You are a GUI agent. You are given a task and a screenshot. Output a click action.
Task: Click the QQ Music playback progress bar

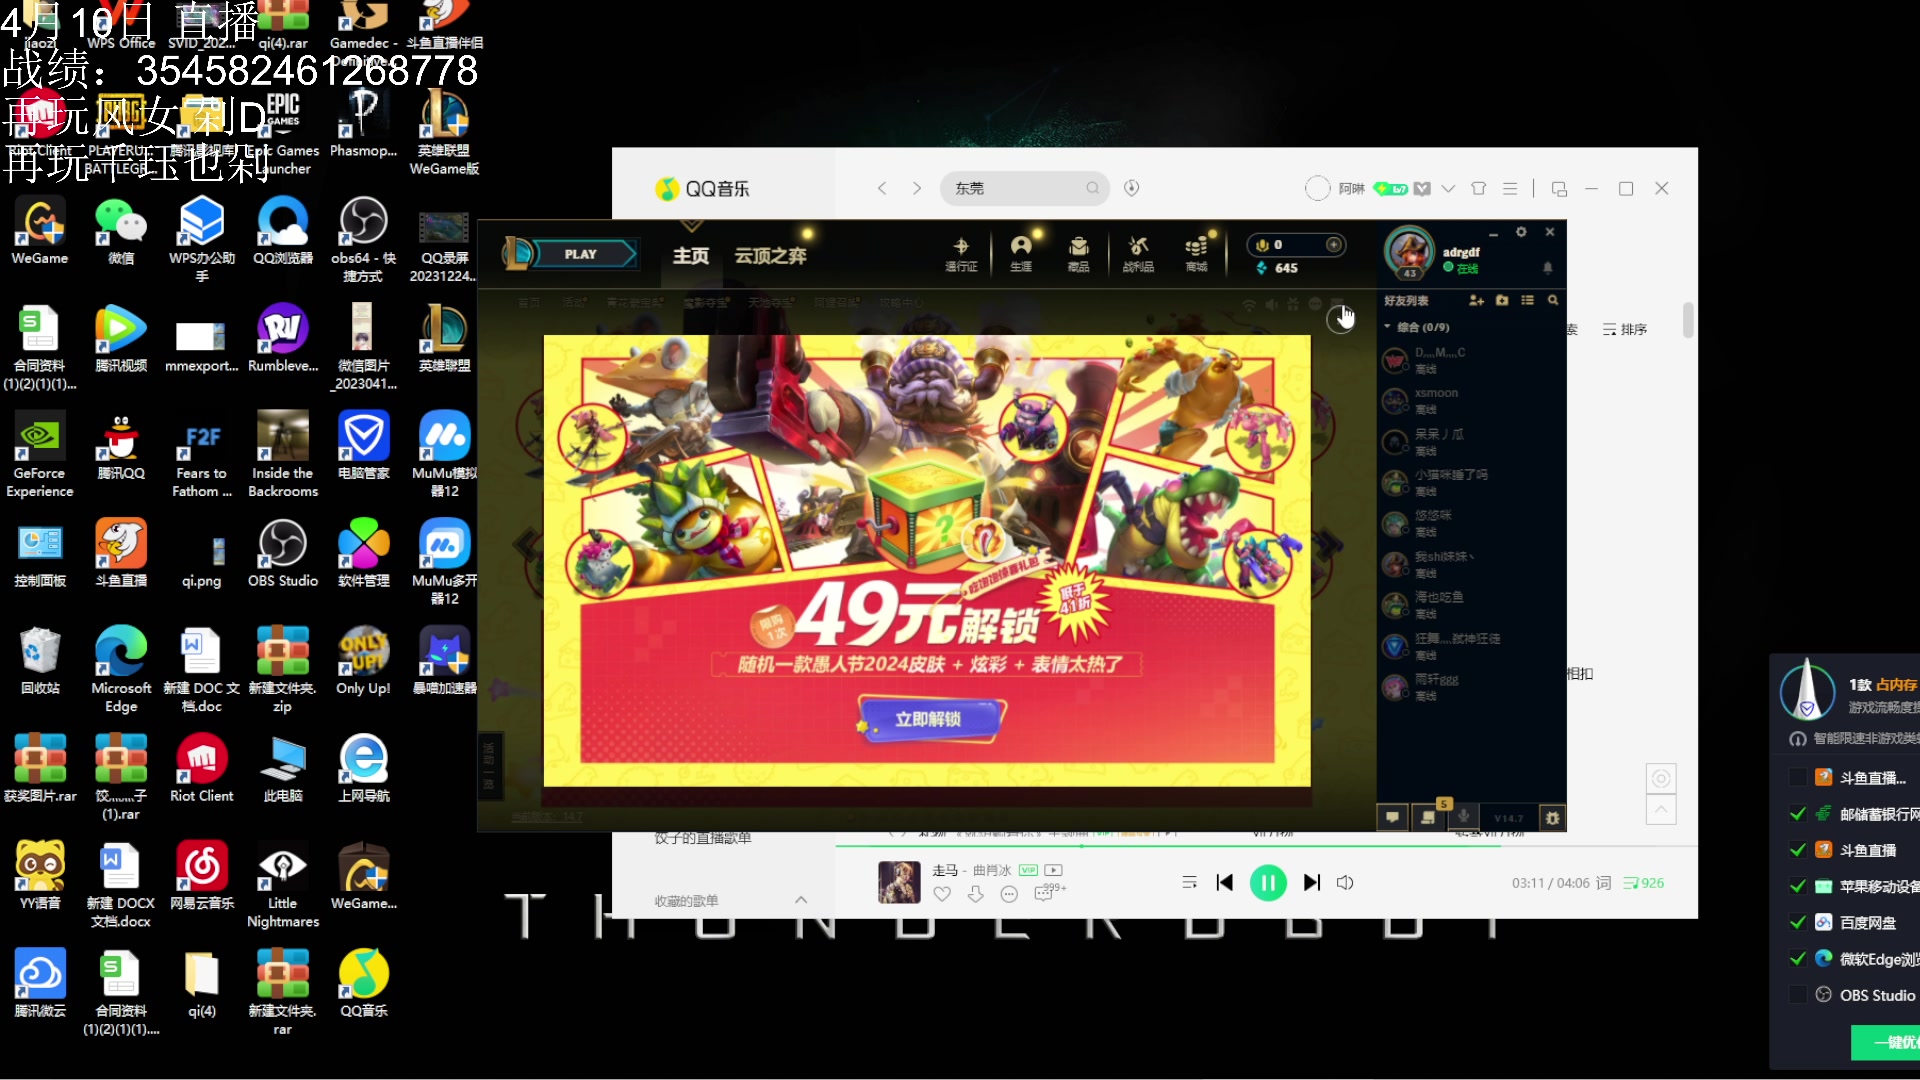1266,846
